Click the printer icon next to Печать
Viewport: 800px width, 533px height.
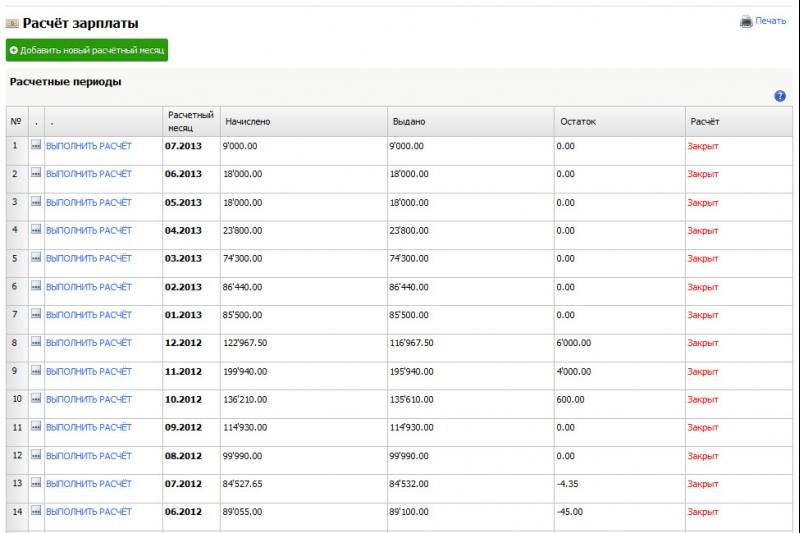click(746, 21)
